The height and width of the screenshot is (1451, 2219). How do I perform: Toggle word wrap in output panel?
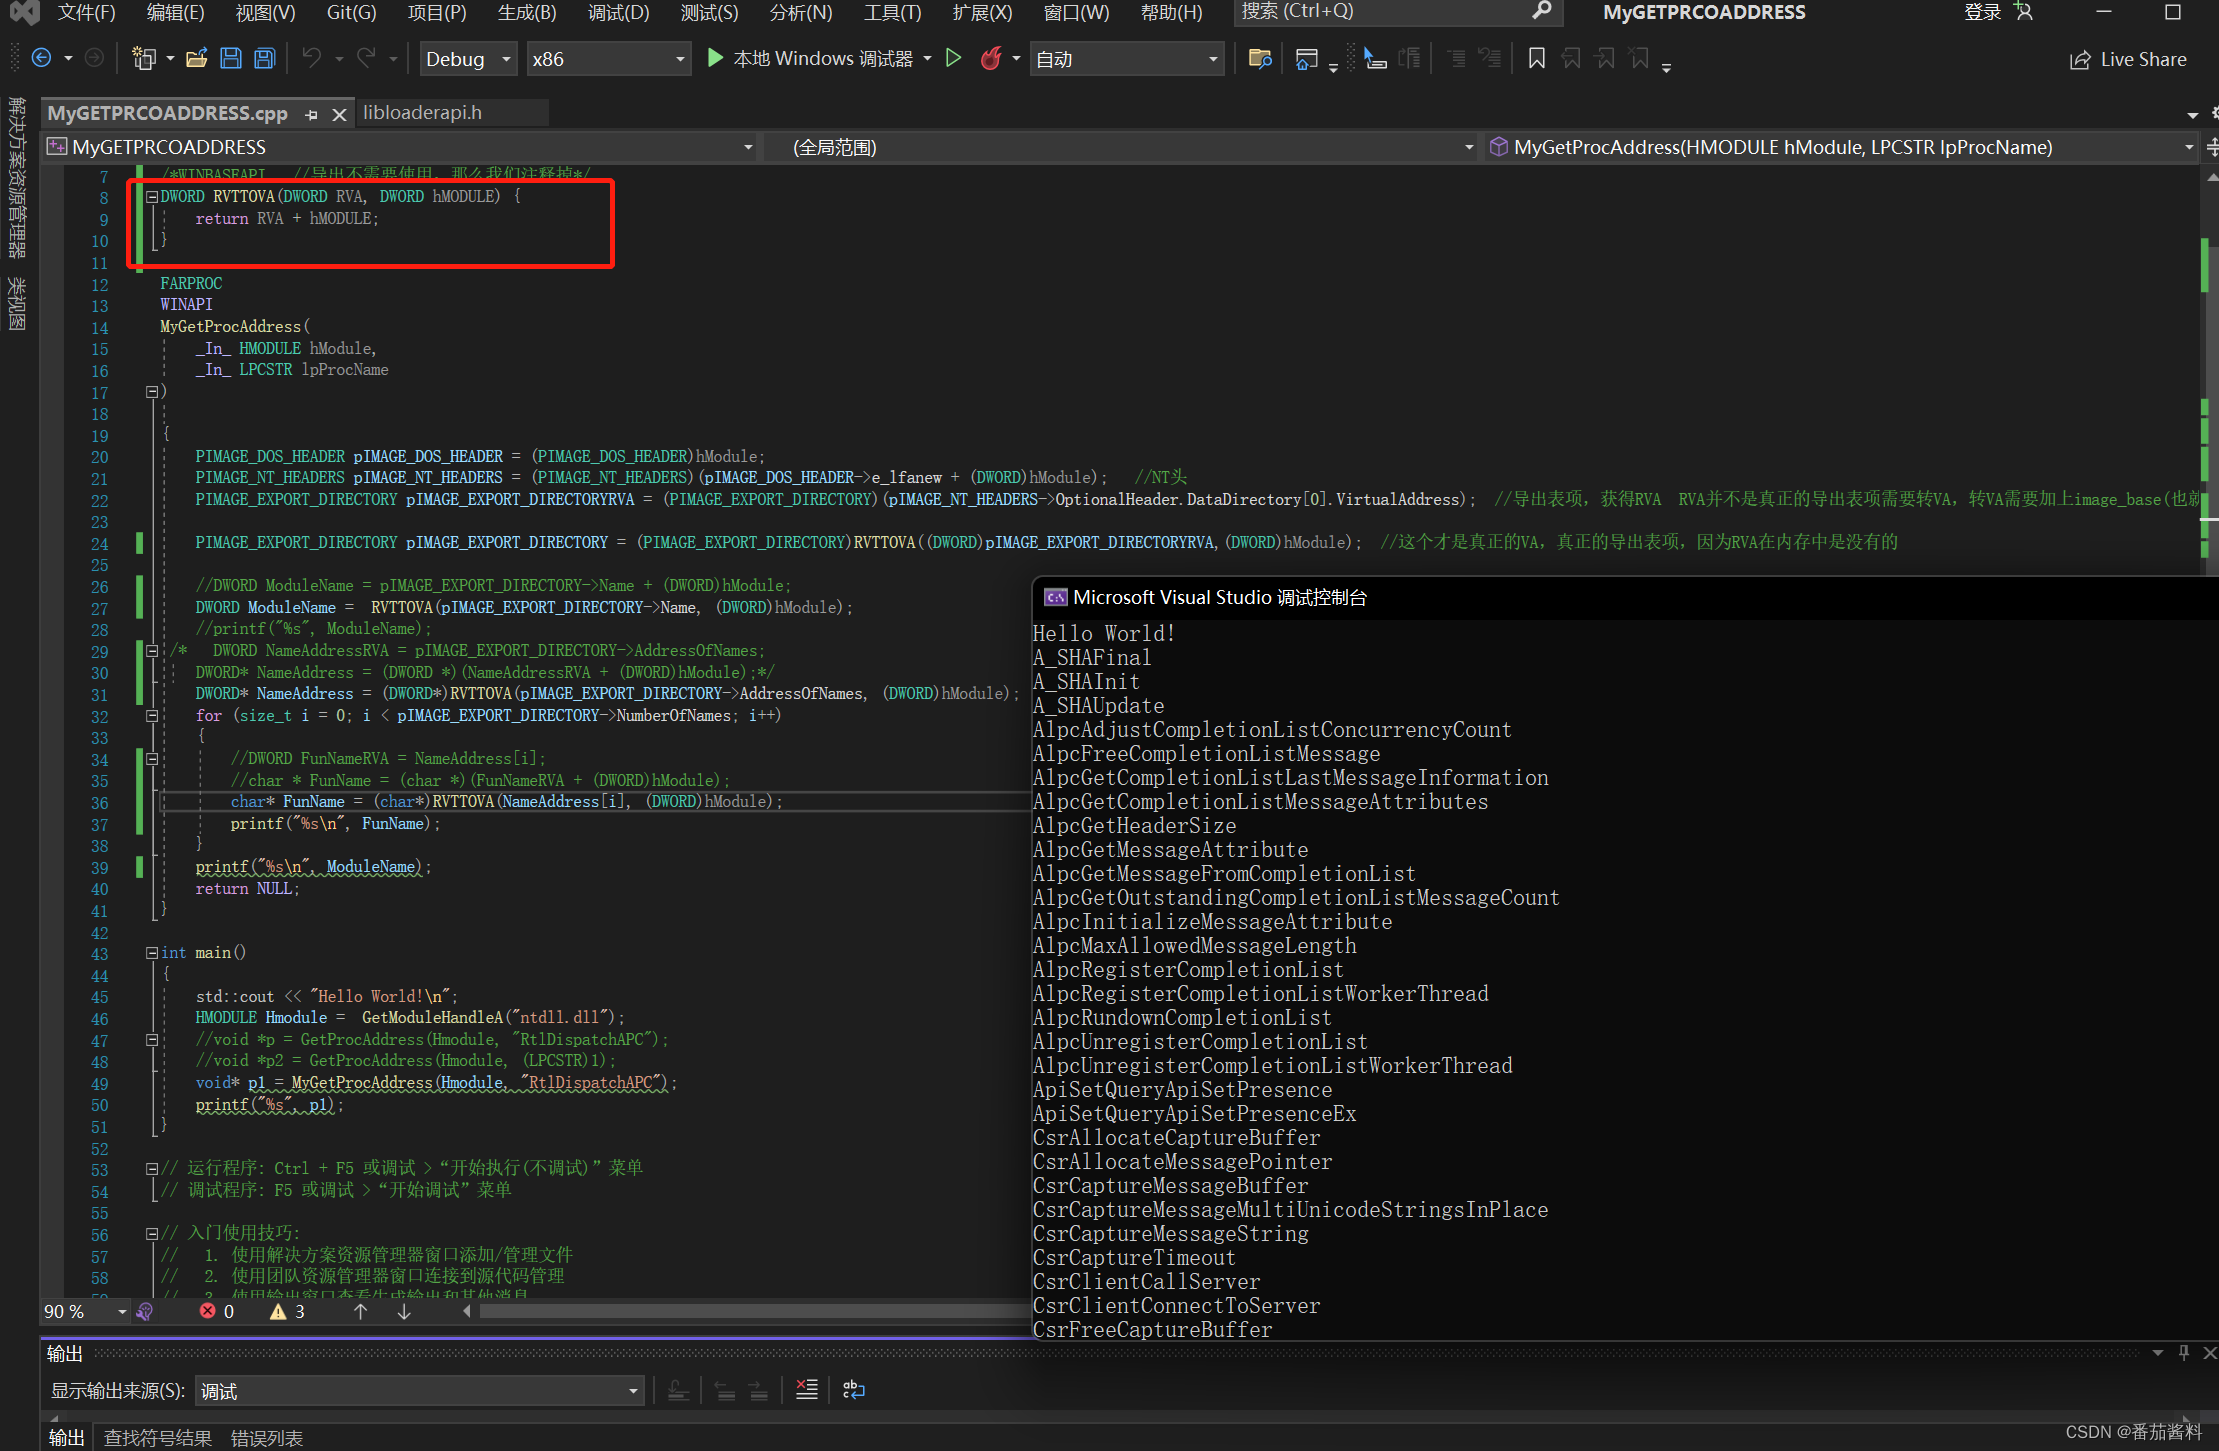[853, 1390]
